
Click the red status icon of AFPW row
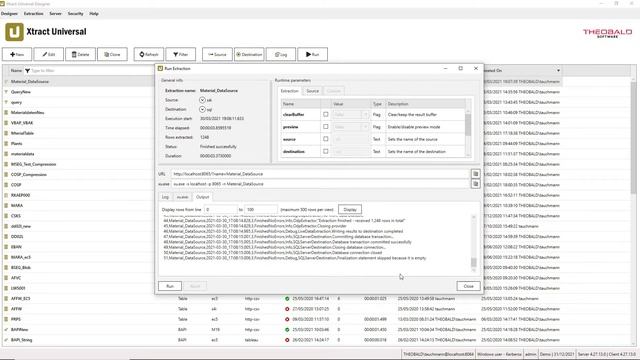point(287,309)
